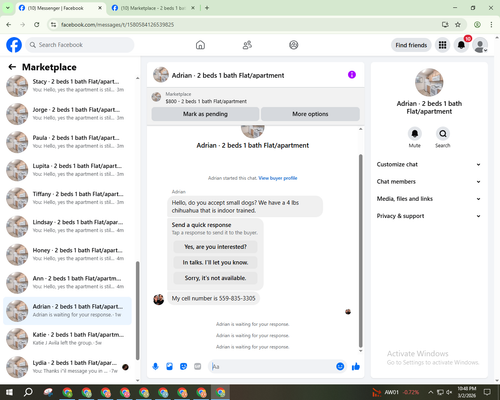This screenshot has height=400, width=500.
Task: Open the notifications bell icon
Action: click(x=461, y=45)
